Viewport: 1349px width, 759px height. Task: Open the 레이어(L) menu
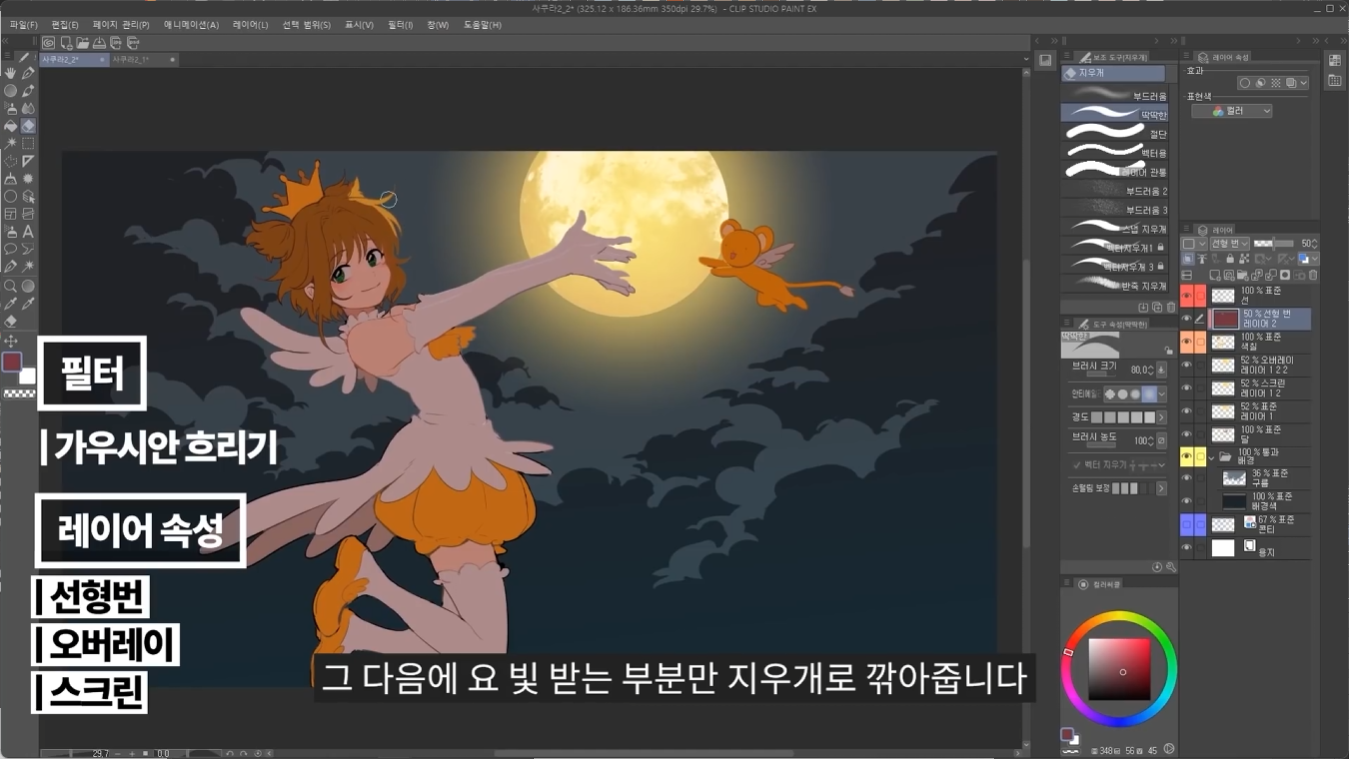250,24
